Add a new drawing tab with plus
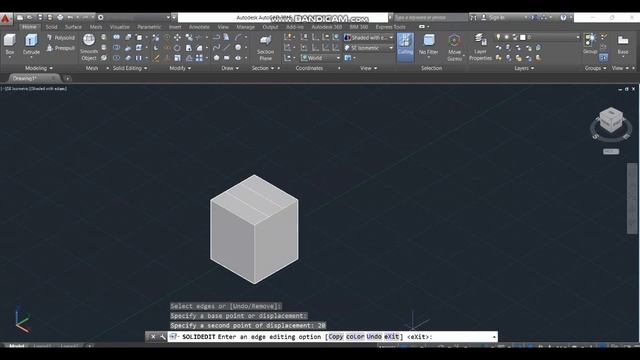Image resolution: width=640 pixels, height=360 pixels. (68, 78)
